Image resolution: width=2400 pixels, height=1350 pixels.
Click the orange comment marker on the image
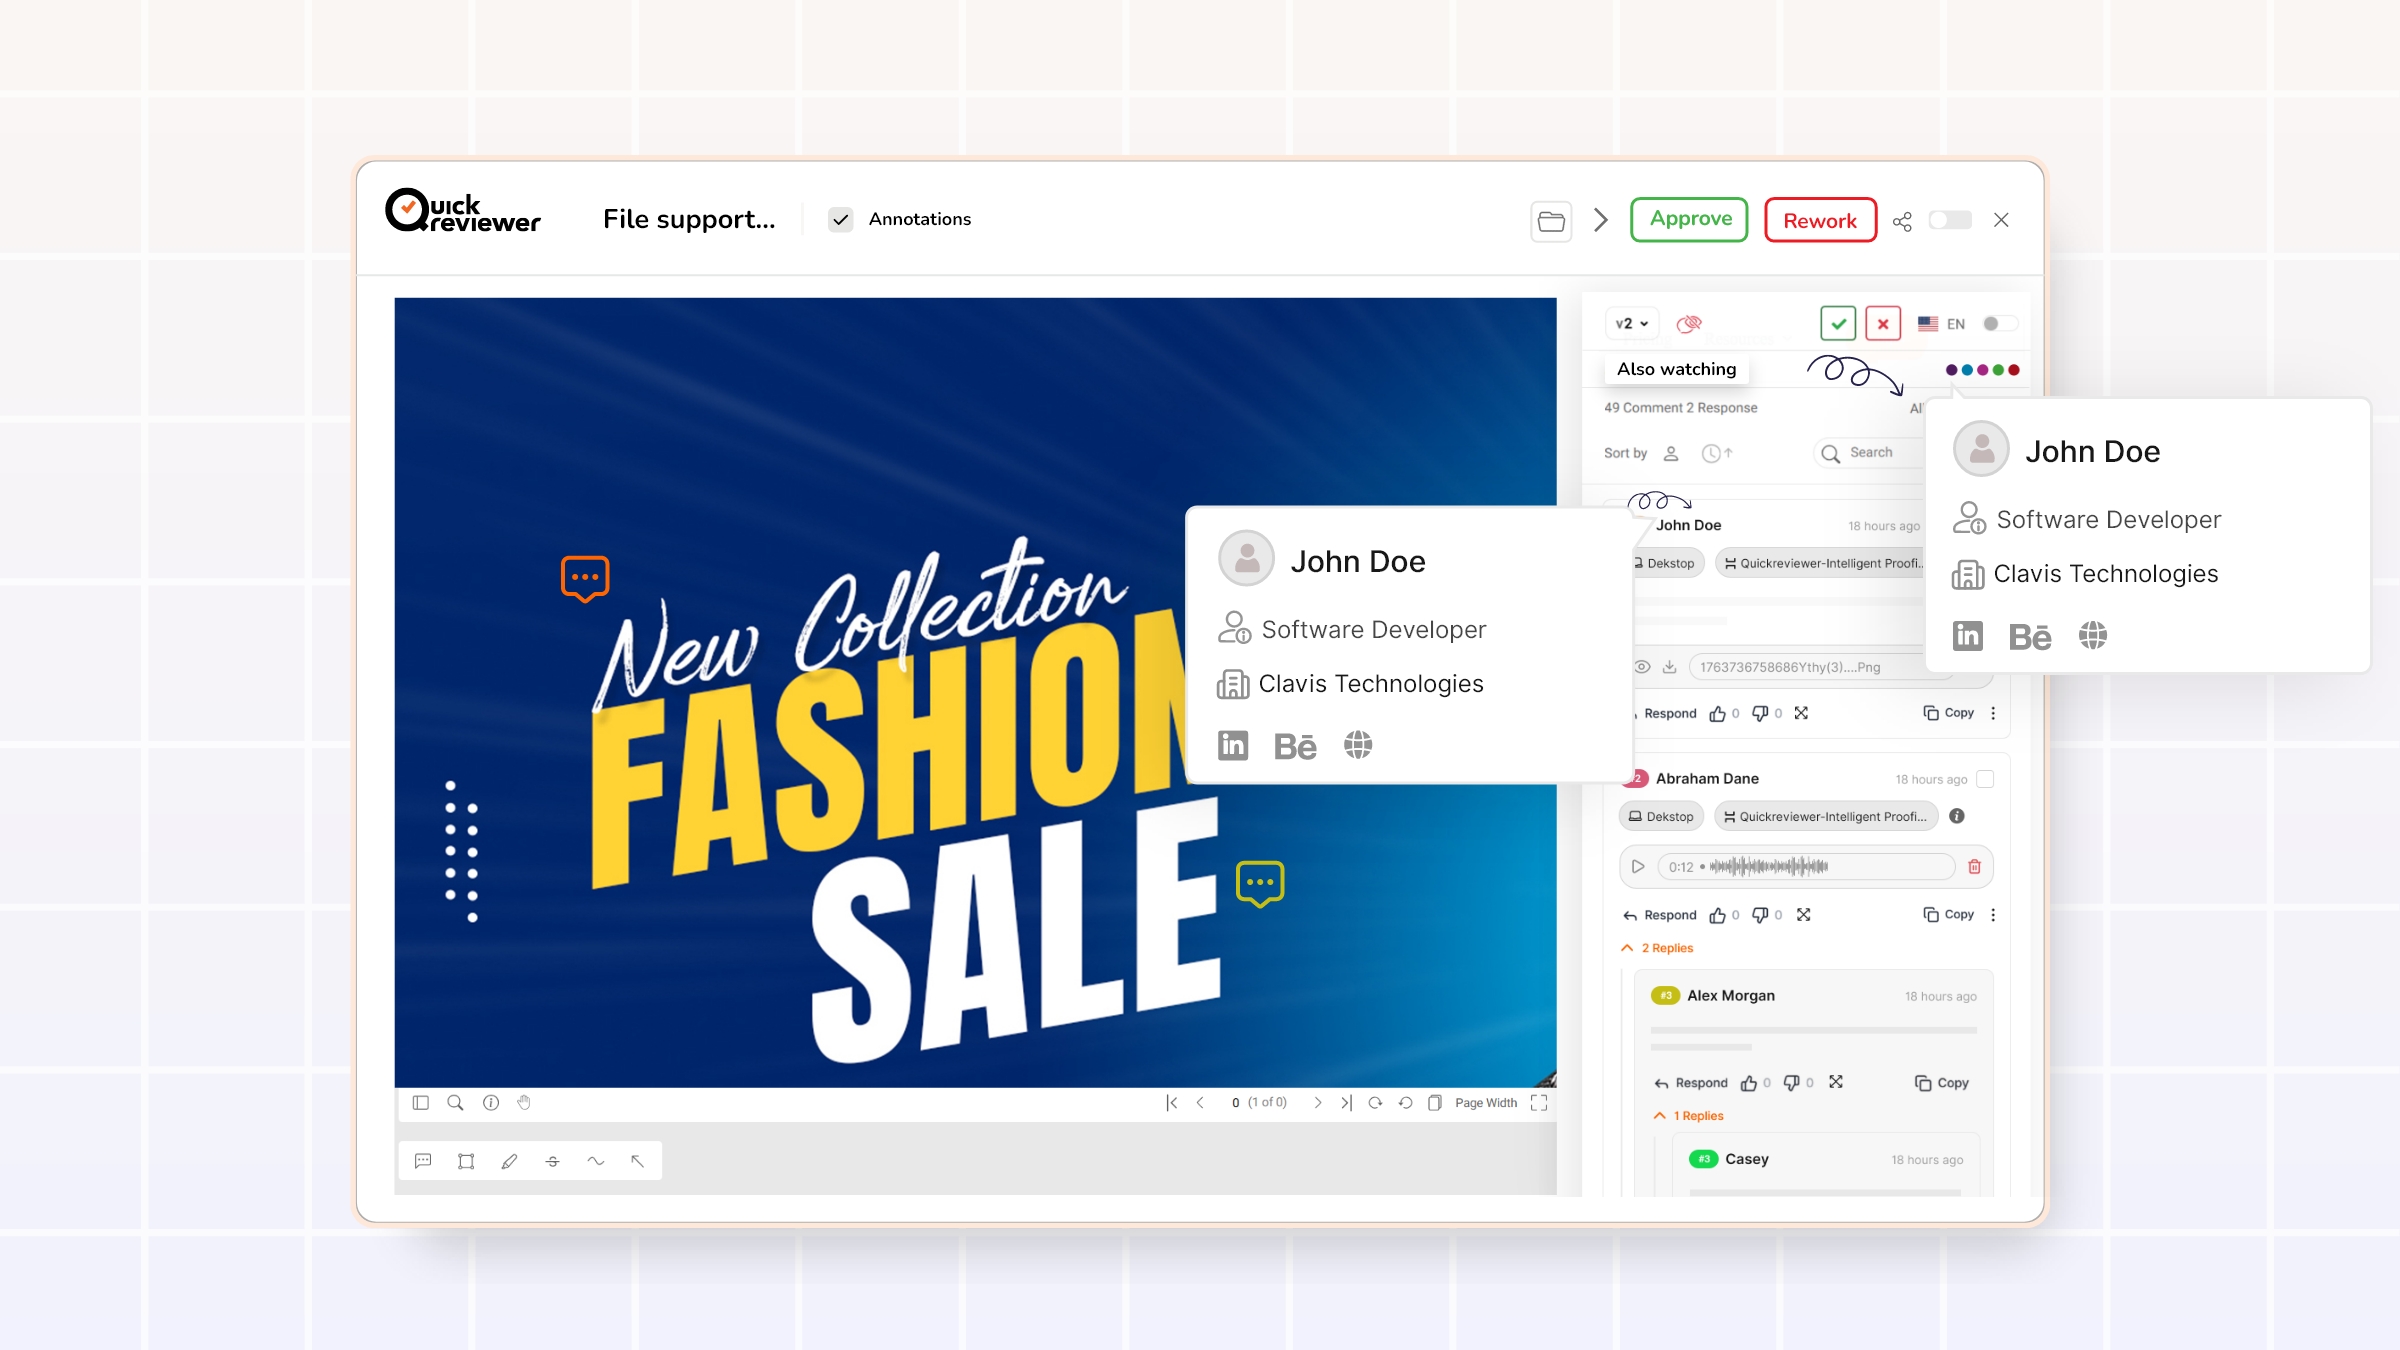click(x=585, y=578)
